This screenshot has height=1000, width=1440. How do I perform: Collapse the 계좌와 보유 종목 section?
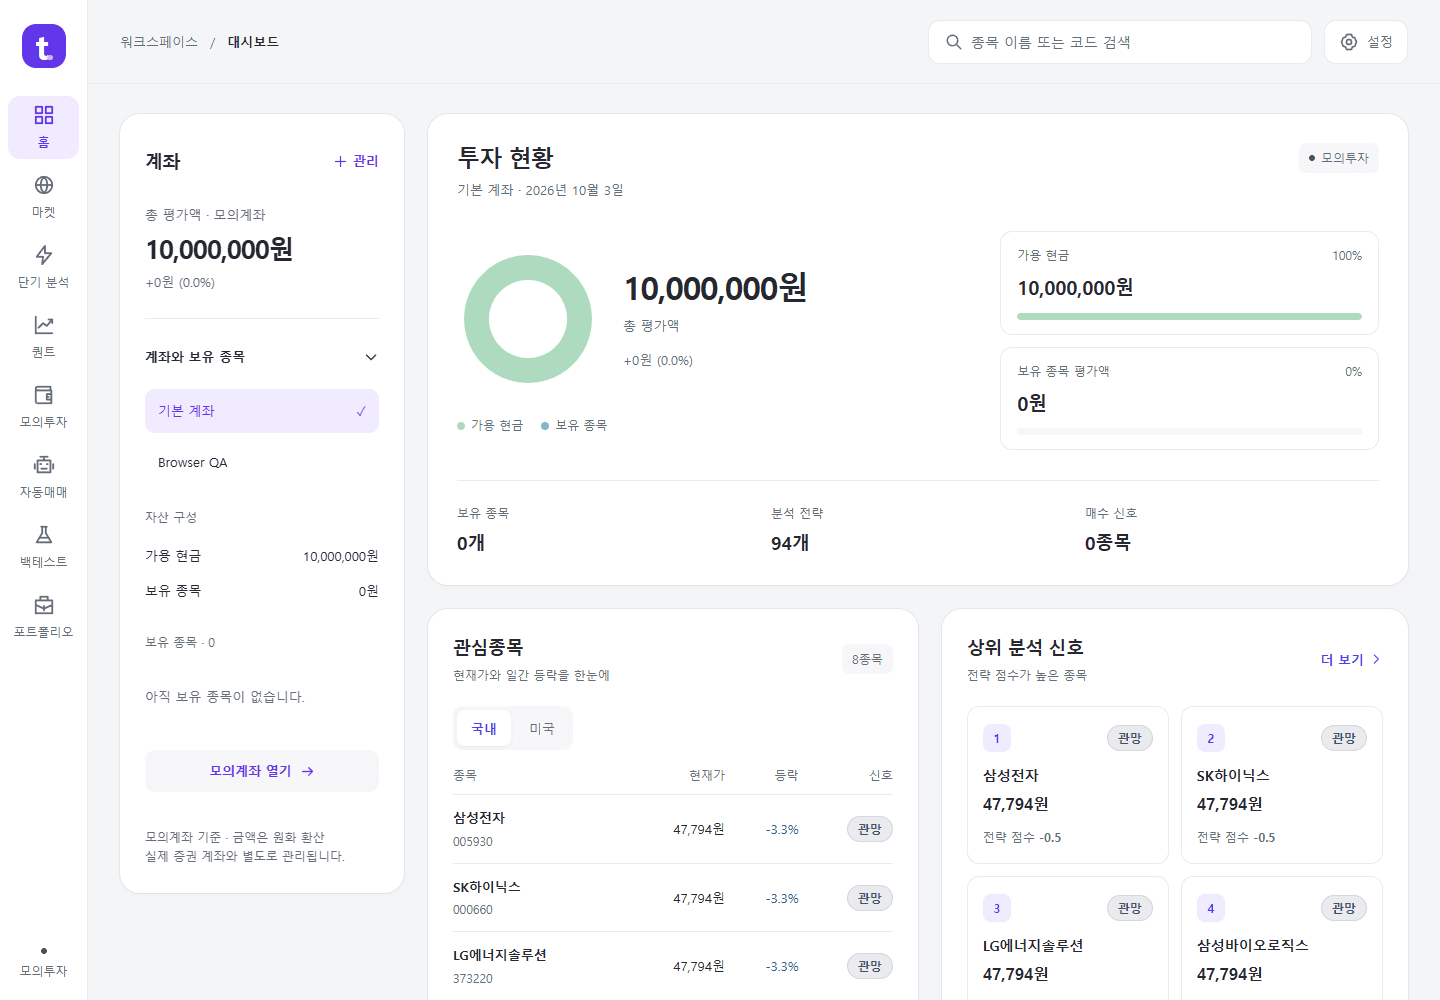[x=262, y=357]
